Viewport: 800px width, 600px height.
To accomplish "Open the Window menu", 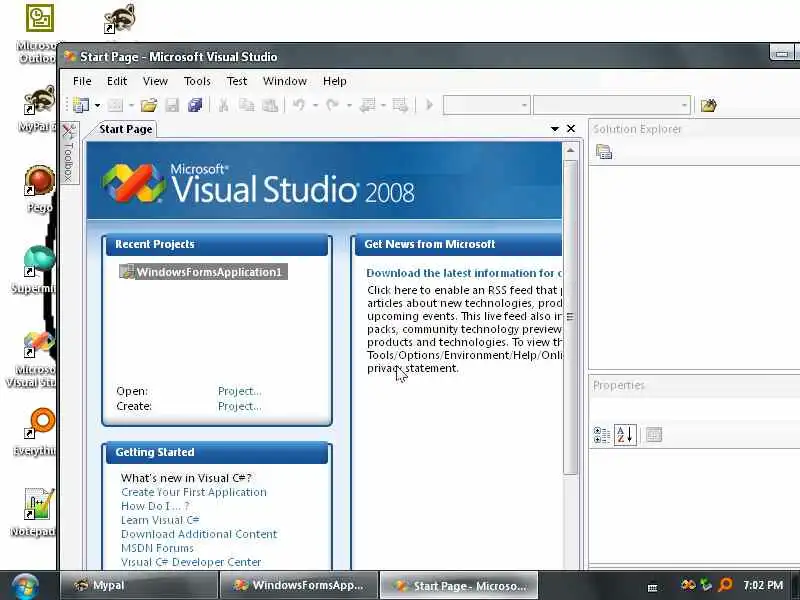I will 285,81.
